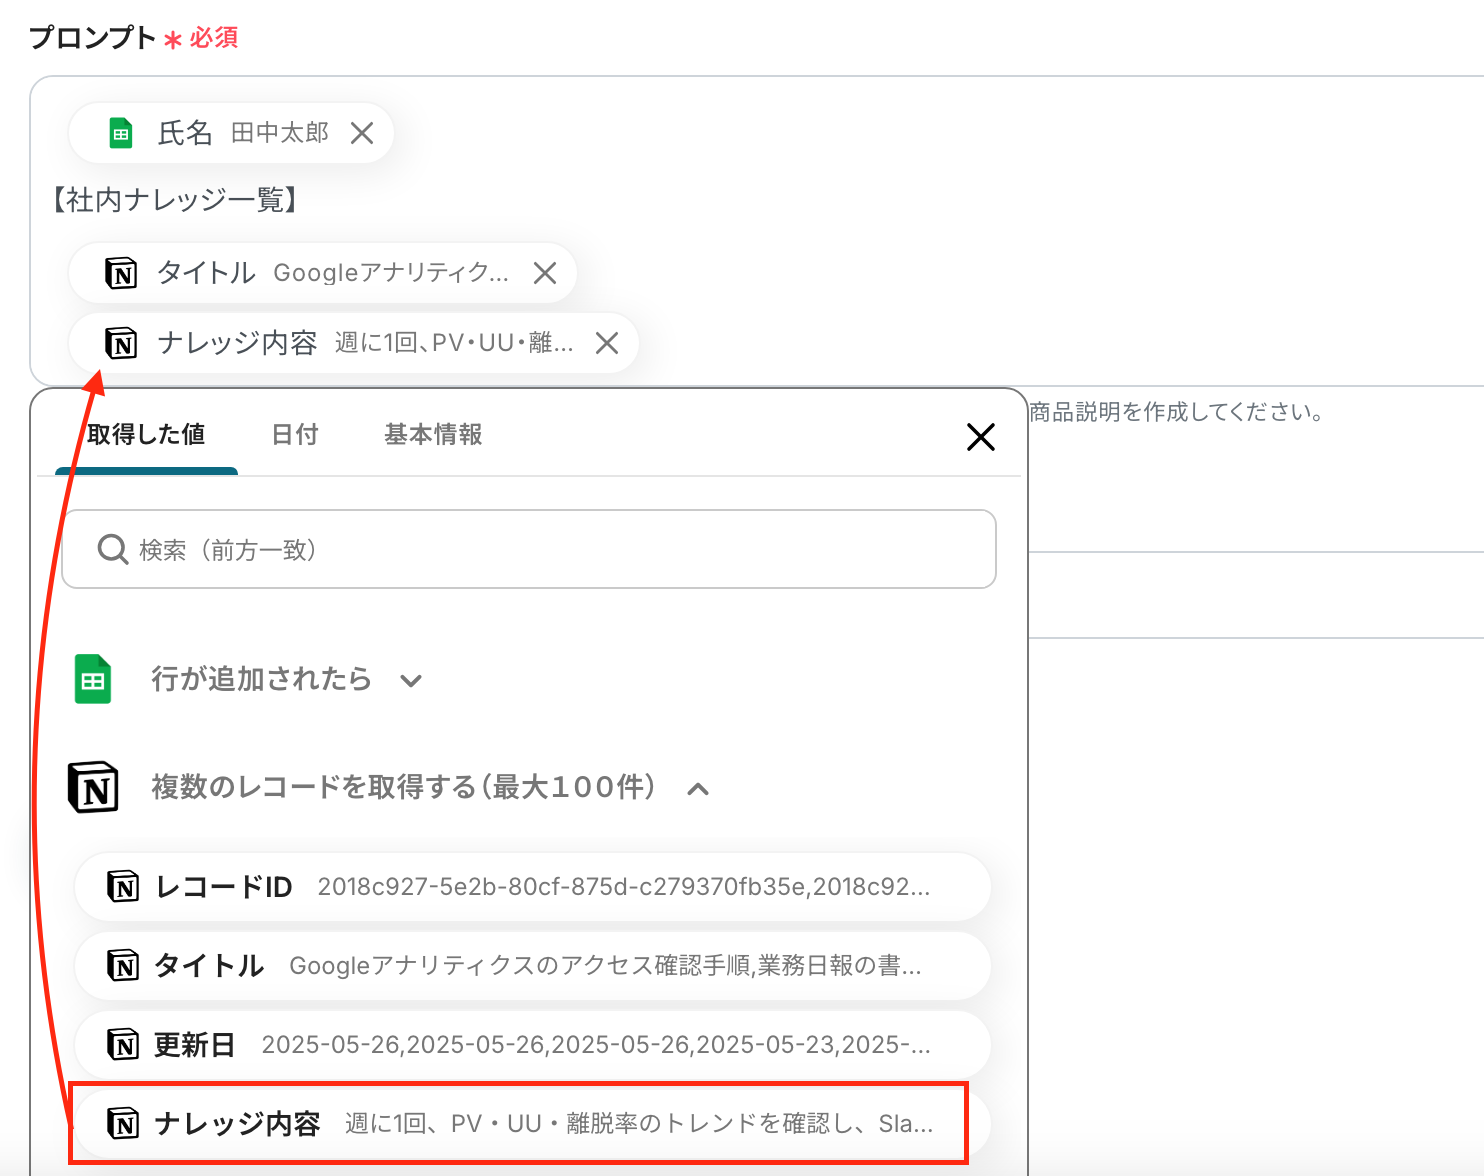The image size is (1484, 1176).
Task: Insert the レコードID value
Action: pos(532,887)
